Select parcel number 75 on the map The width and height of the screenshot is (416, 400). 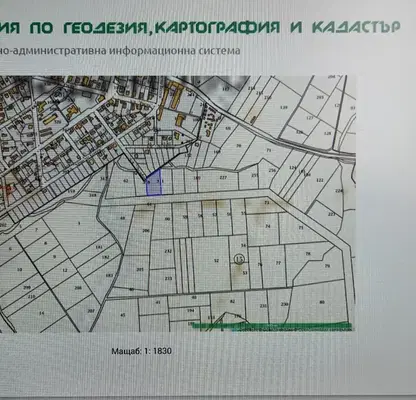point(301,228)
